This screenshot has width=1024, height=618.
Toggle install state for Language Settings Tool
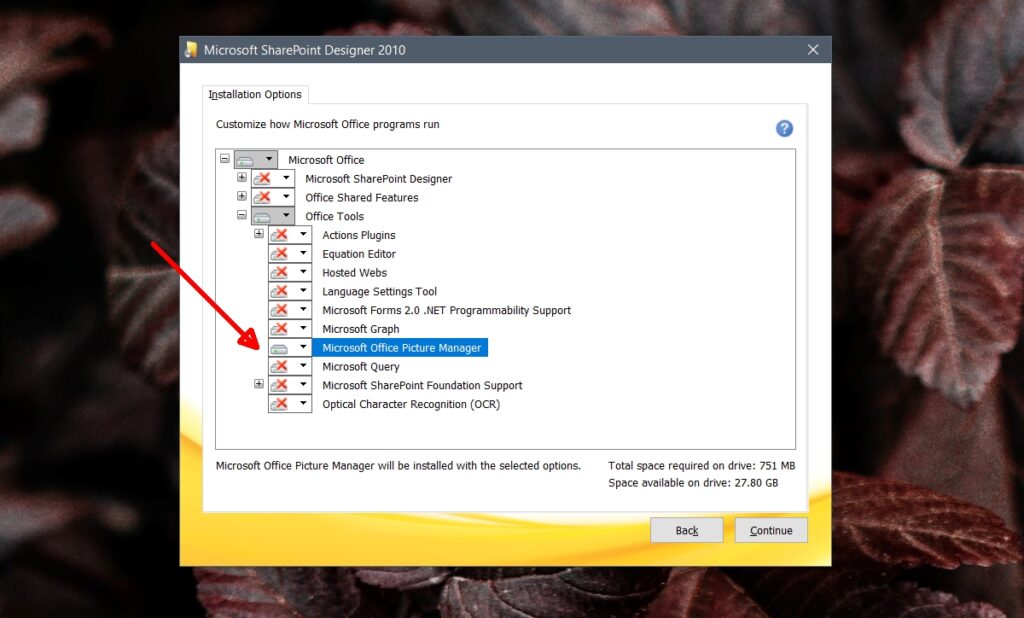pyautogui.click(x=282, y=291)
